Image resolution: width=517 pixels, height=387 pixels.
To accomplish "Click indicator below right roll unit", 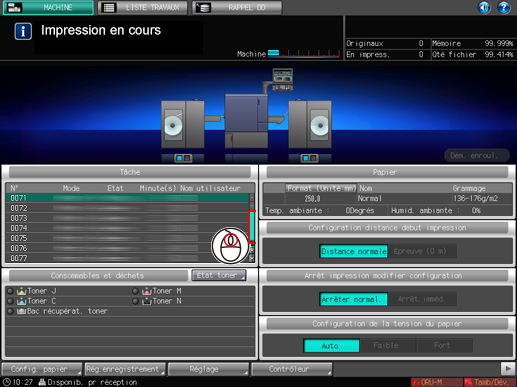I will [x=309, y=158].
